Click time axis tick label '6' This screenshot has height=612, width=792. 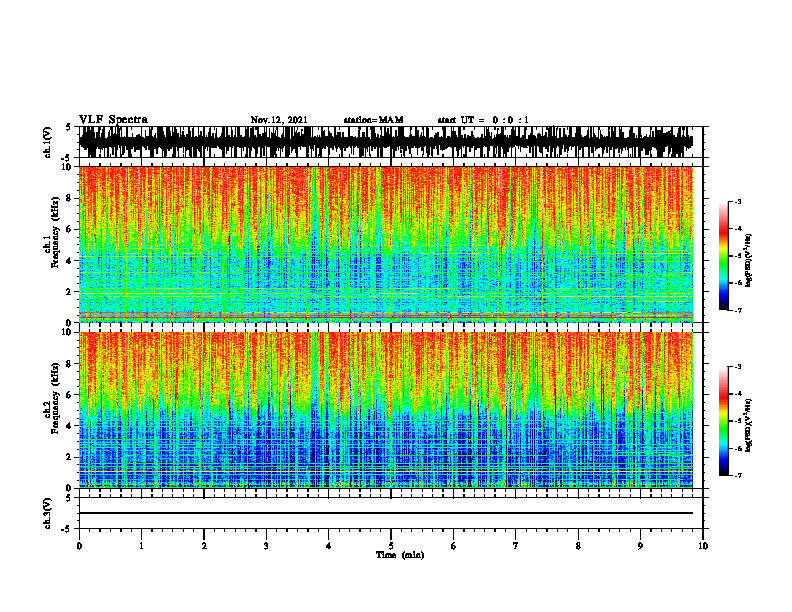[454, 546]
